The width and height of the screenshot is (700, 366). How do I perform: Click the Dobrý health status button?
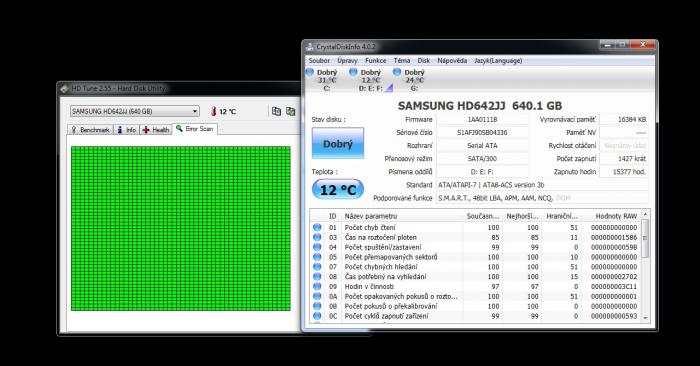[x=338, y=143]
